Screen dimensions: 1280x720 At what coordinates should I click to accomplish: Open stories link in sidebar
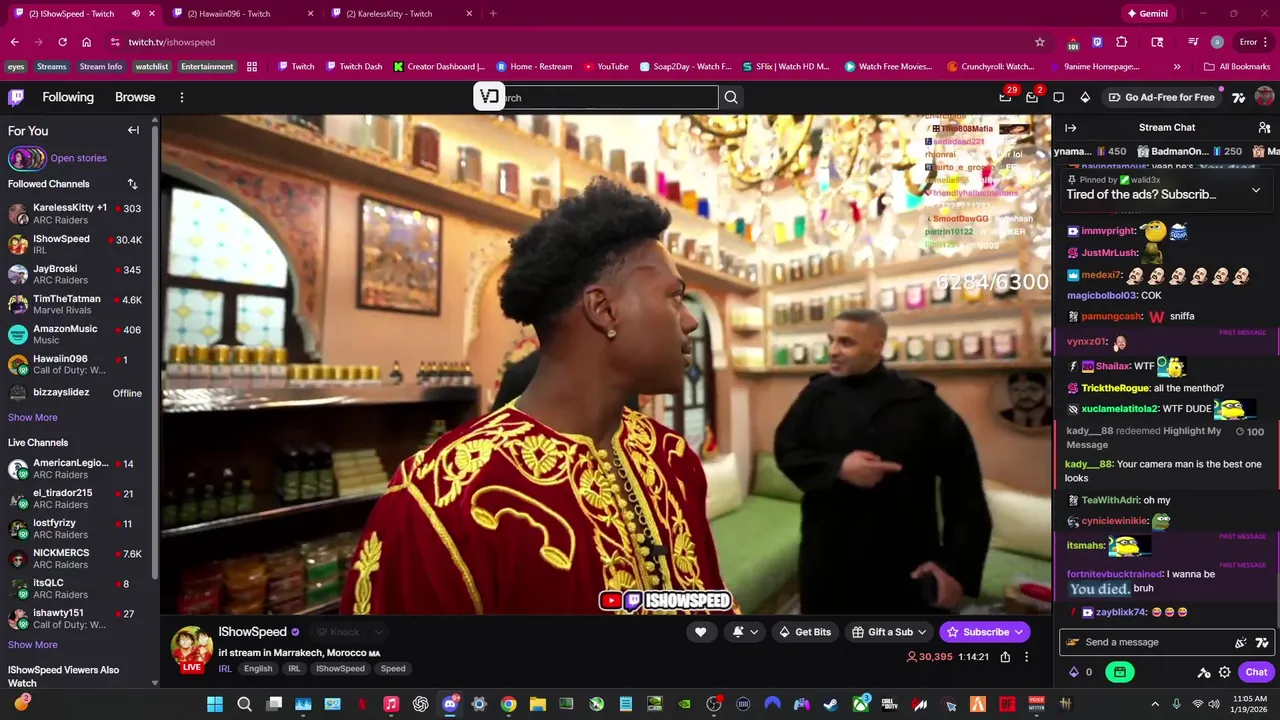point(78,158)
